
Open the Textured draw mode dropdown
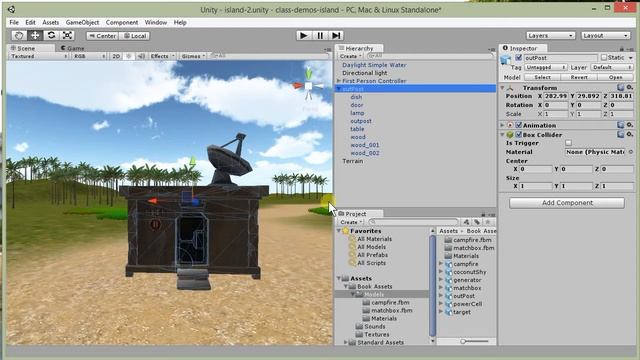38,56
